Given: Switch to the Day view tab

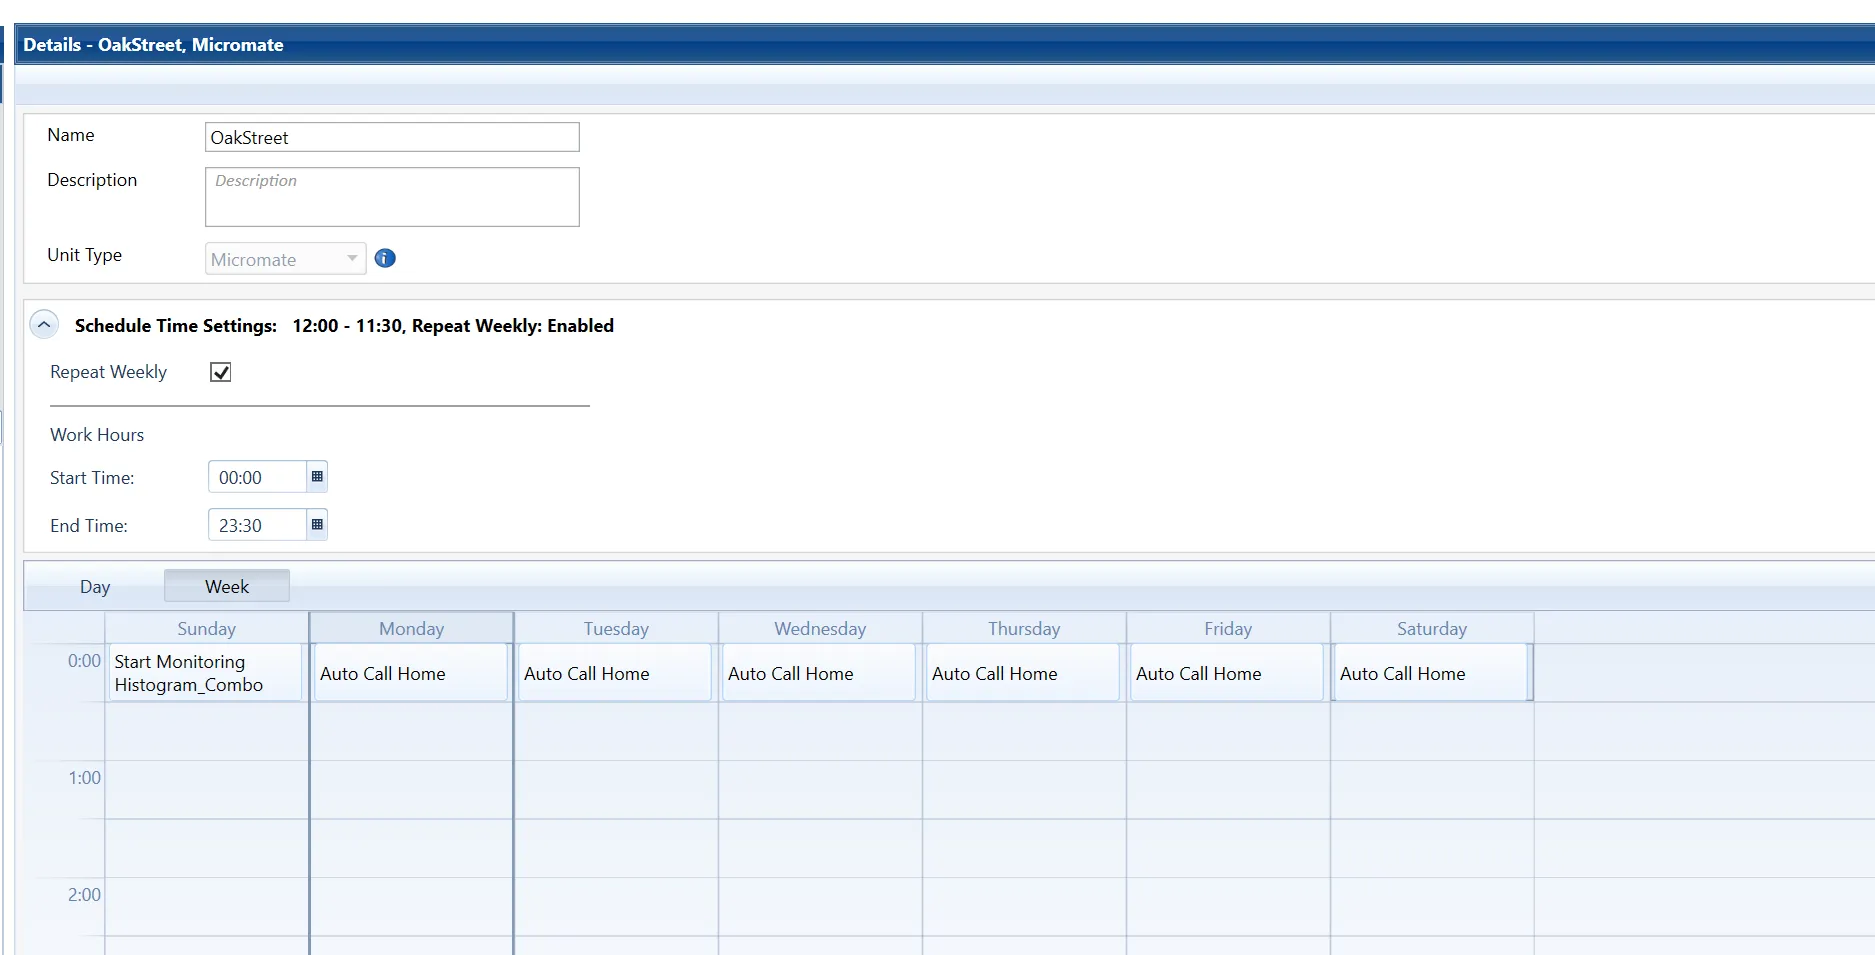Looking at the screenshot, I should 95,587.
